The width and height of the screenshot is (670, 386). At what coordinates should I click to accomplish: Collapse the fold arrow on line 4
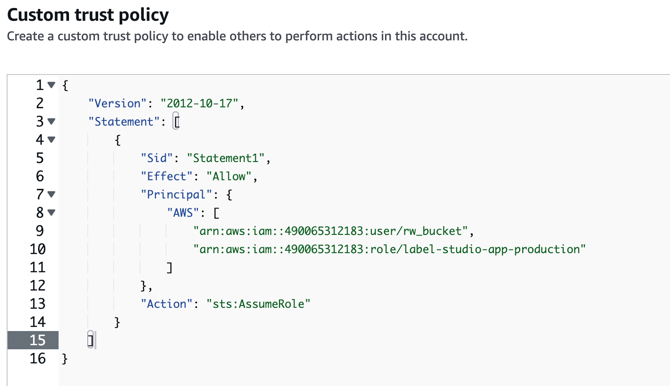(x=51, y=139)
